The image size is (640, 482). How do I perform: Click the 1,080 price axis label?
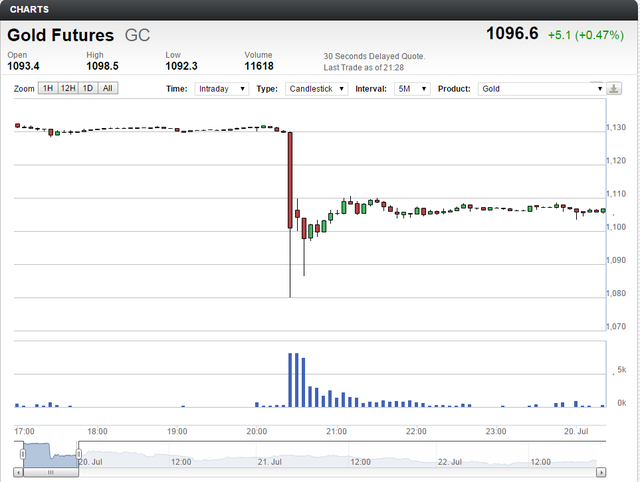tap(616, 293)
